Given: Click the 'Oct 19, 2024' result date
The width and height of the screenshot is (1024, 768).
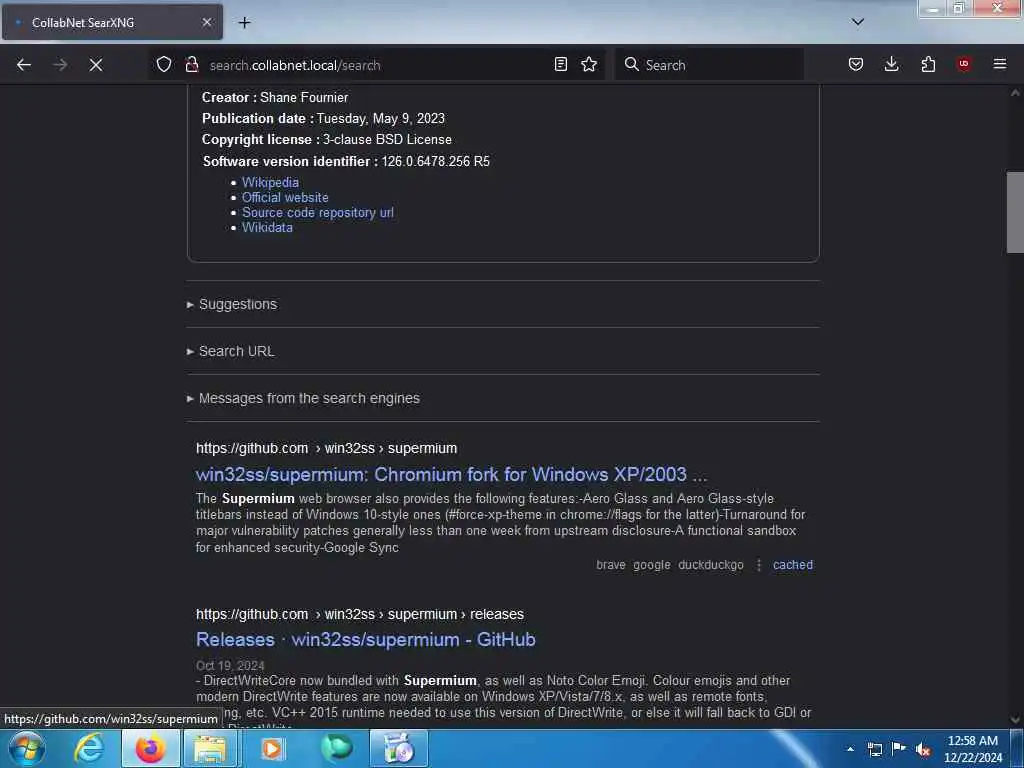Looking at the screenshot, I should pos(230,665).
